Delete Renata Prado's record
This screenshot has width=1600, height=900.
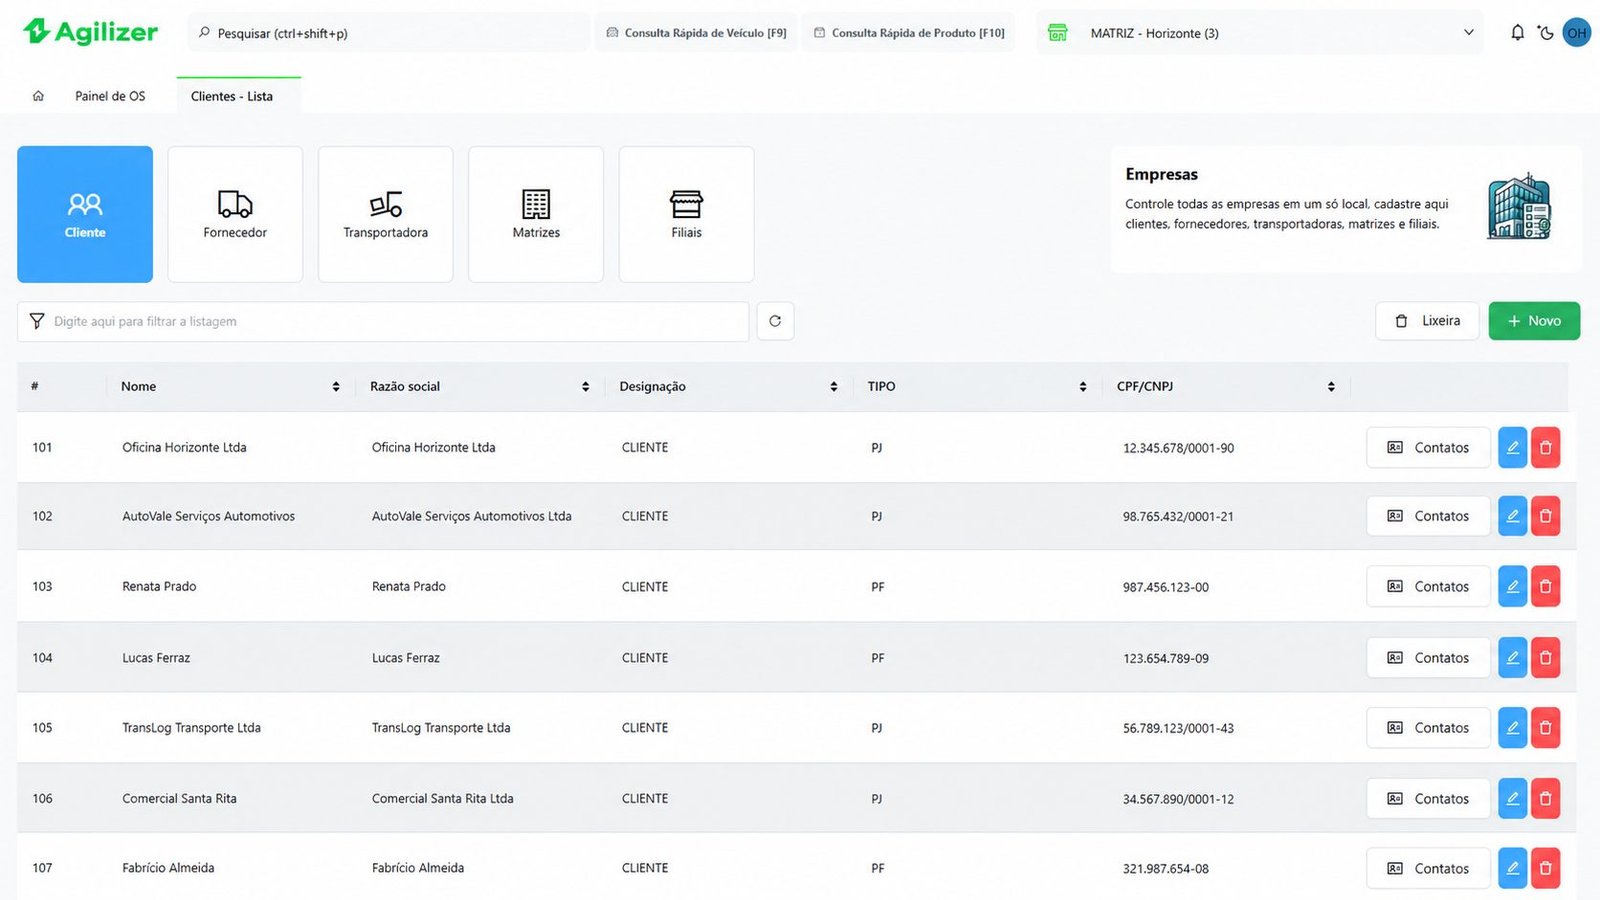tap(1545, 586)
